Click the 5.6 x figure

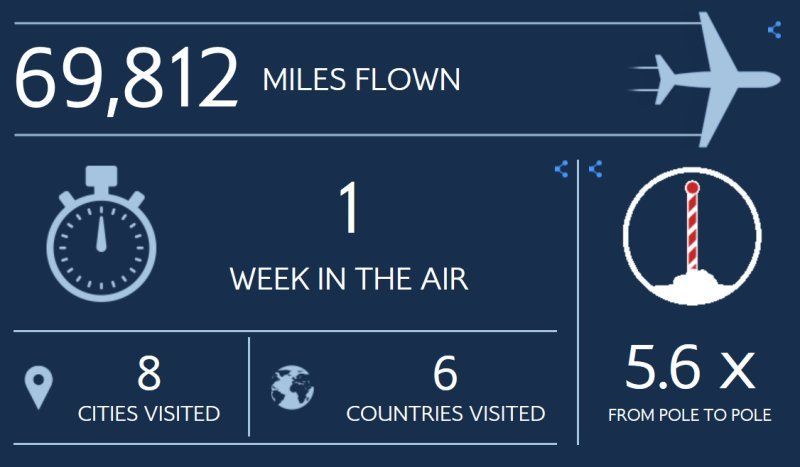pos(690,367)
